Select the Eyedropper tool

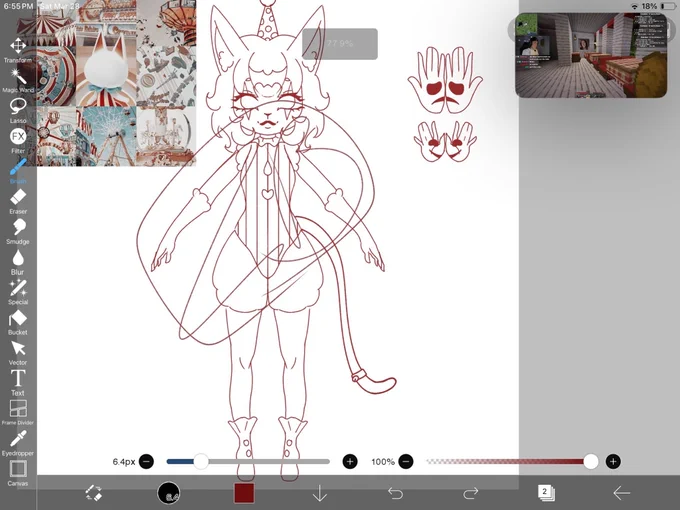tap(18, 444)
